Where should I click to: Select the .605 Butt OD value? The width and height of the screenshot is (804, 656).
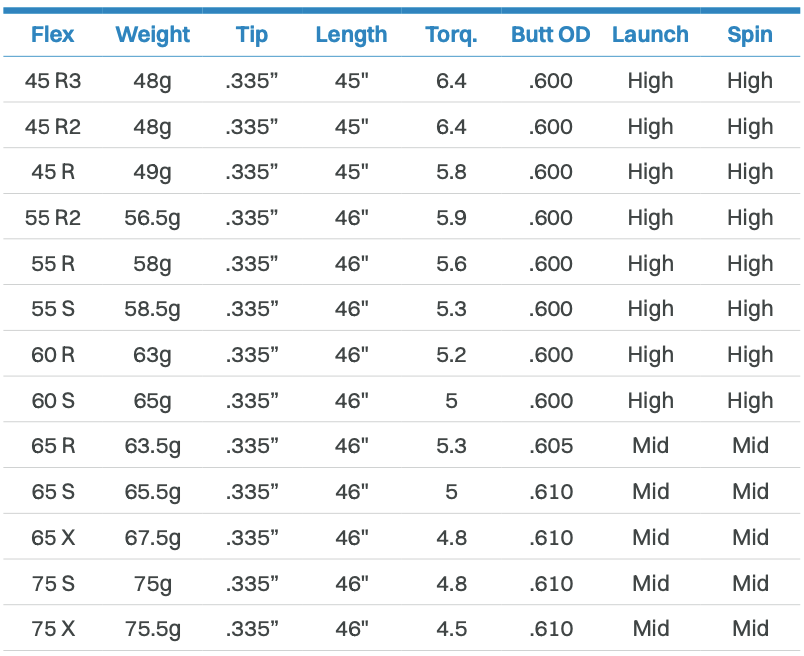pyautogui.click(x=550, y=446)
